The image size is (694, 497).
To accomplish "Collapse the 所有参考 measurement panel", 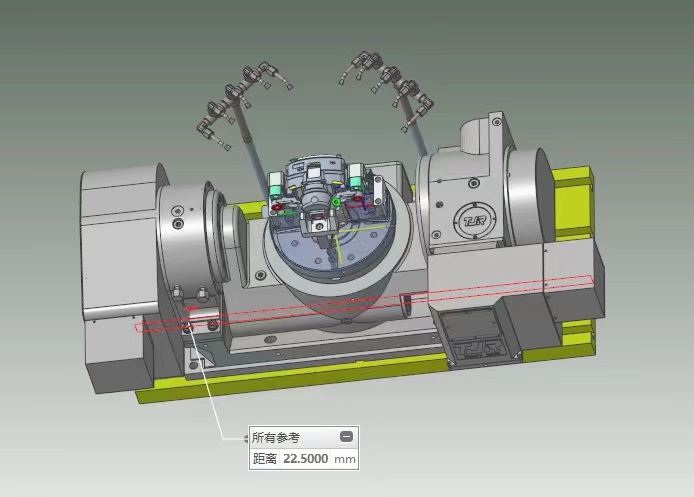I will [x=346, y=437].
